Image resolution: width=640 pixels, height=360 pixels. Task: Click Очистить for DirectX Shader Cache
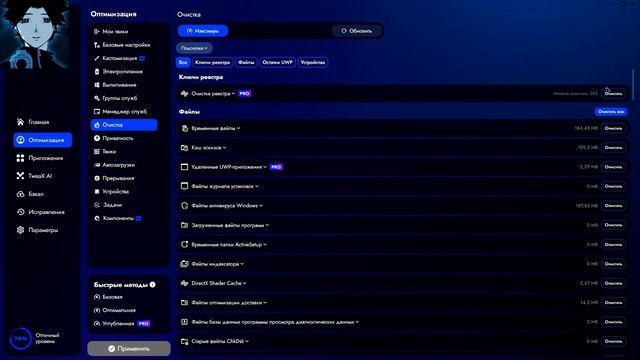[x=613, y=283]
